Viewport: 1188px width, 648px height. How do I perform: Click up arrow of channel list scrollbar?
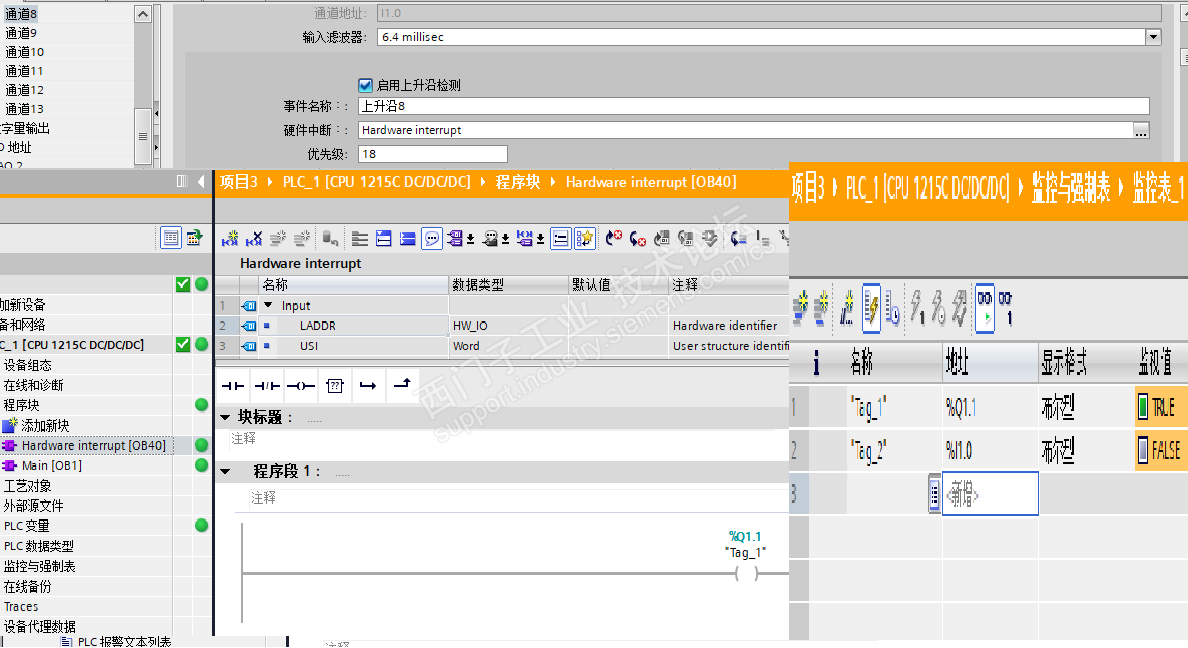tap(142, 14)
